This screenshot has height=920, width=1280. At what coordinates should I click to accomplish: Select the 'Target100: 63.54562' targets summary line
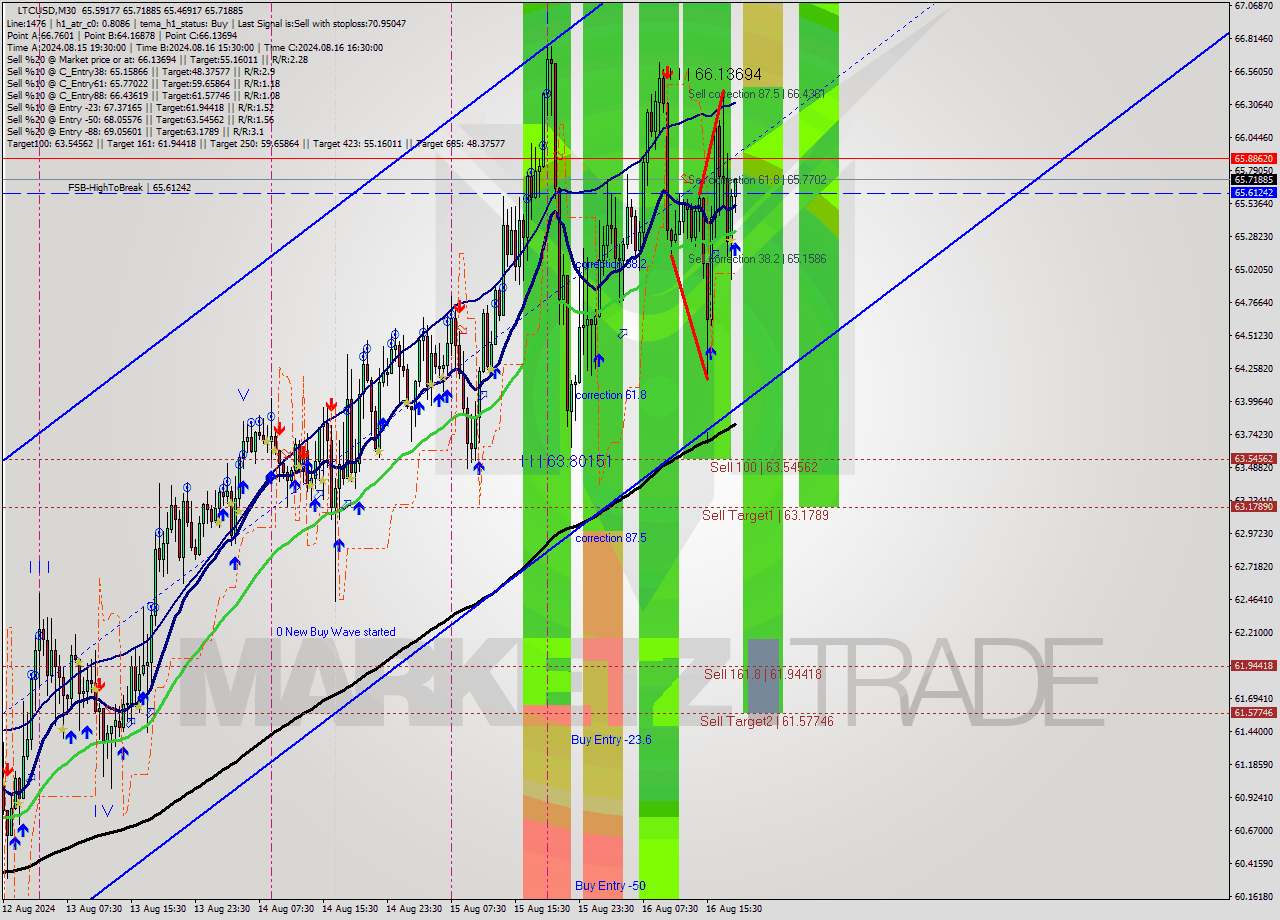[x=256, y=143]
